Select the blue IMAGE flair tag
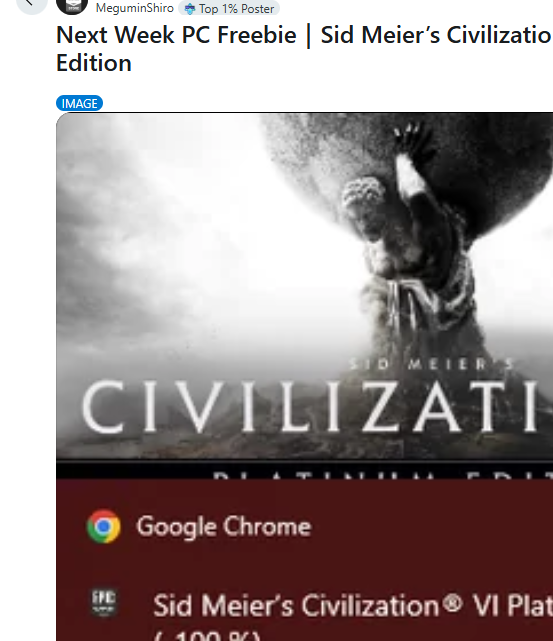Image resolution: width=553 pixels, height=641 pixels. [x=79, y=103]
